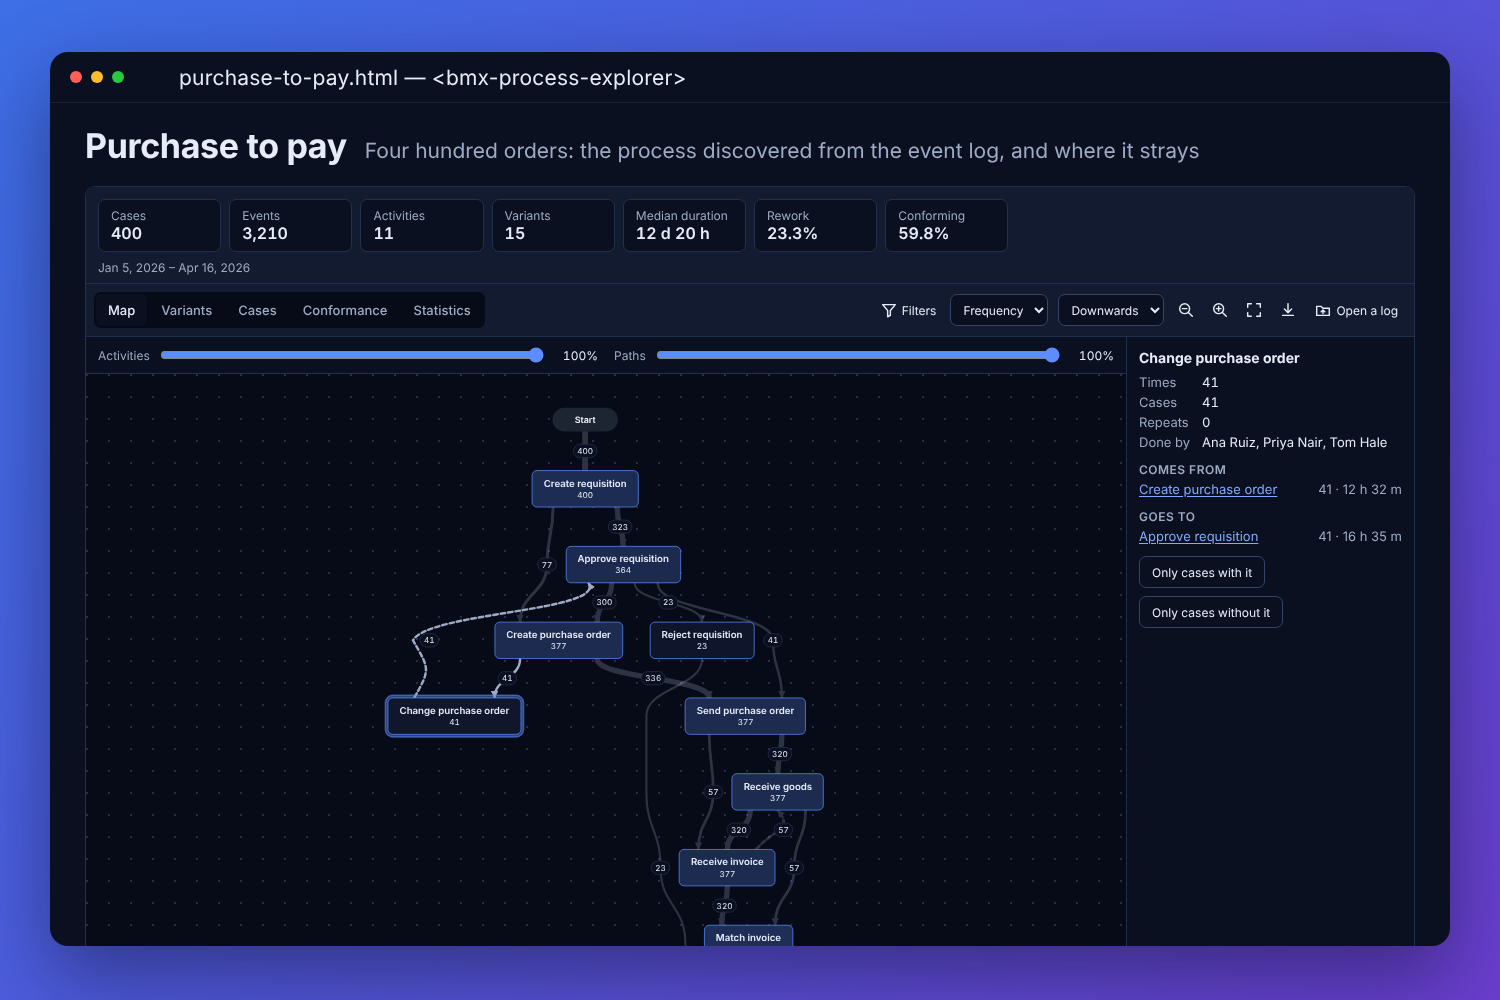
Task: Follow the Create purchase order link
Action: point(1208,489)
